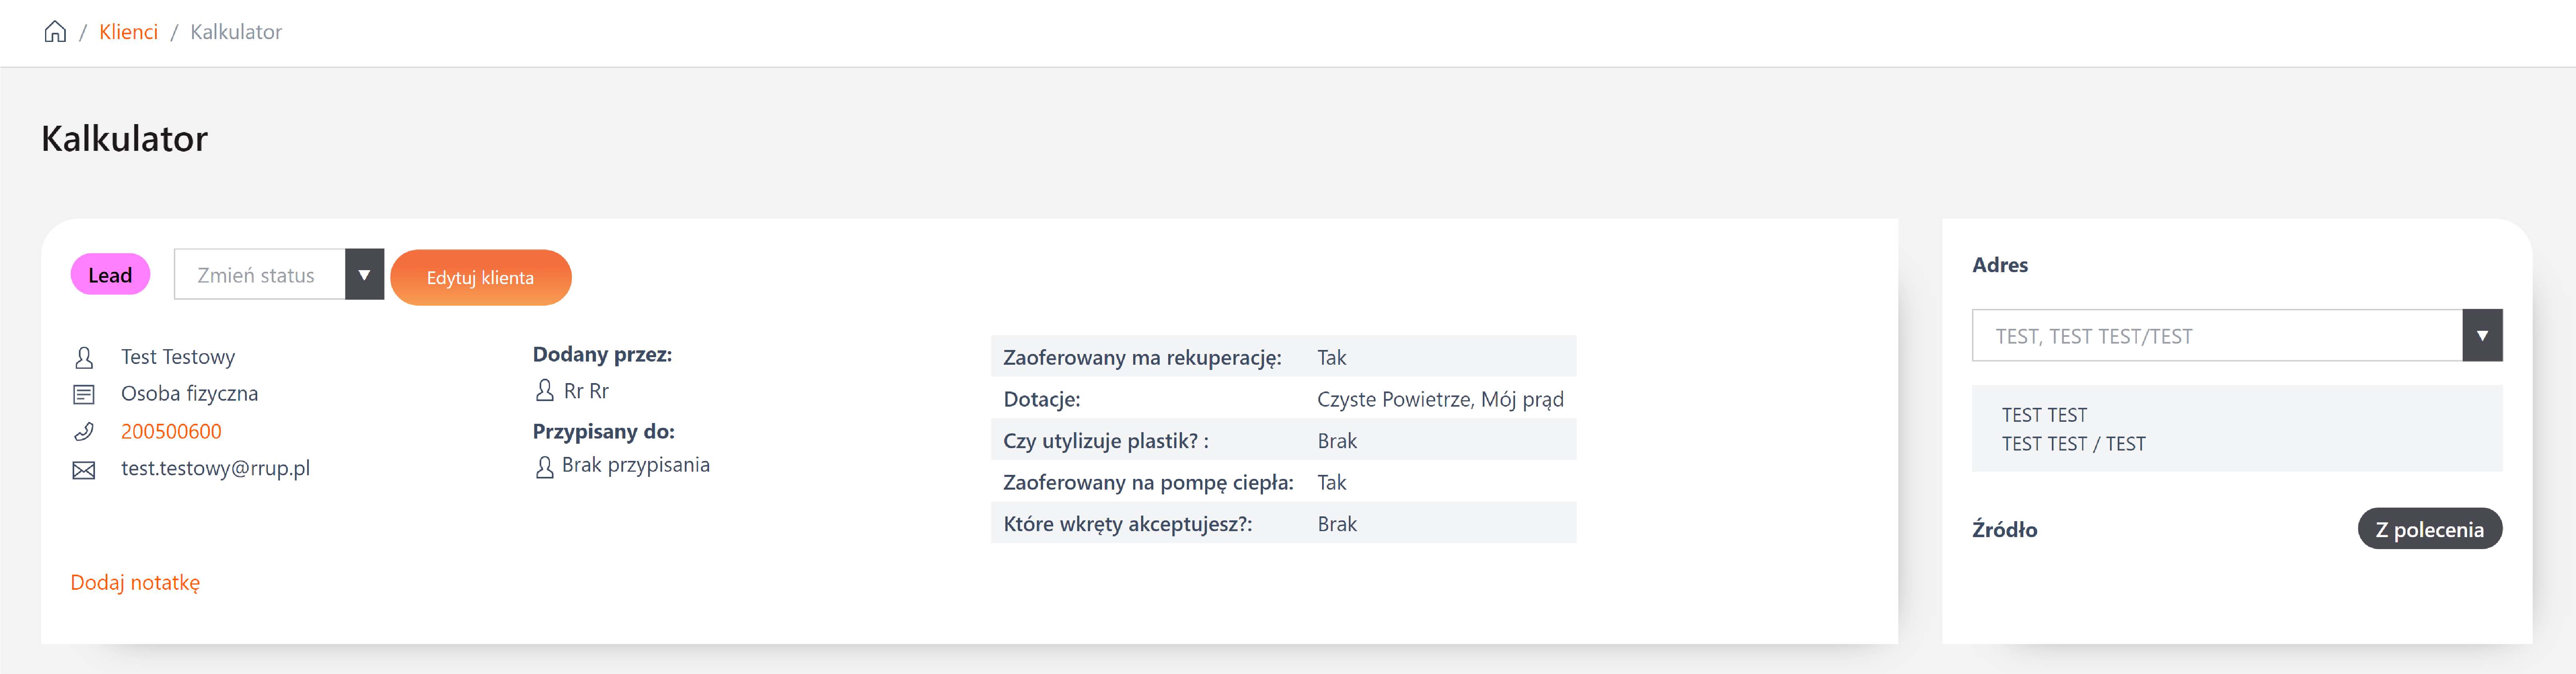
Task: Click the Z polecenia source badge
Action: pos(2429,529)
